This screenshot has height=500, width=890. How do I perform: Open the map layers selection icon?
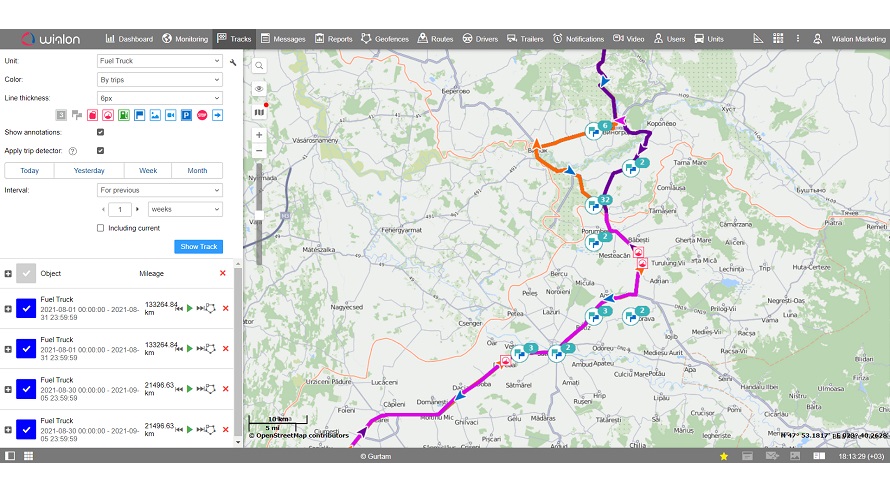tap(259, 112)
